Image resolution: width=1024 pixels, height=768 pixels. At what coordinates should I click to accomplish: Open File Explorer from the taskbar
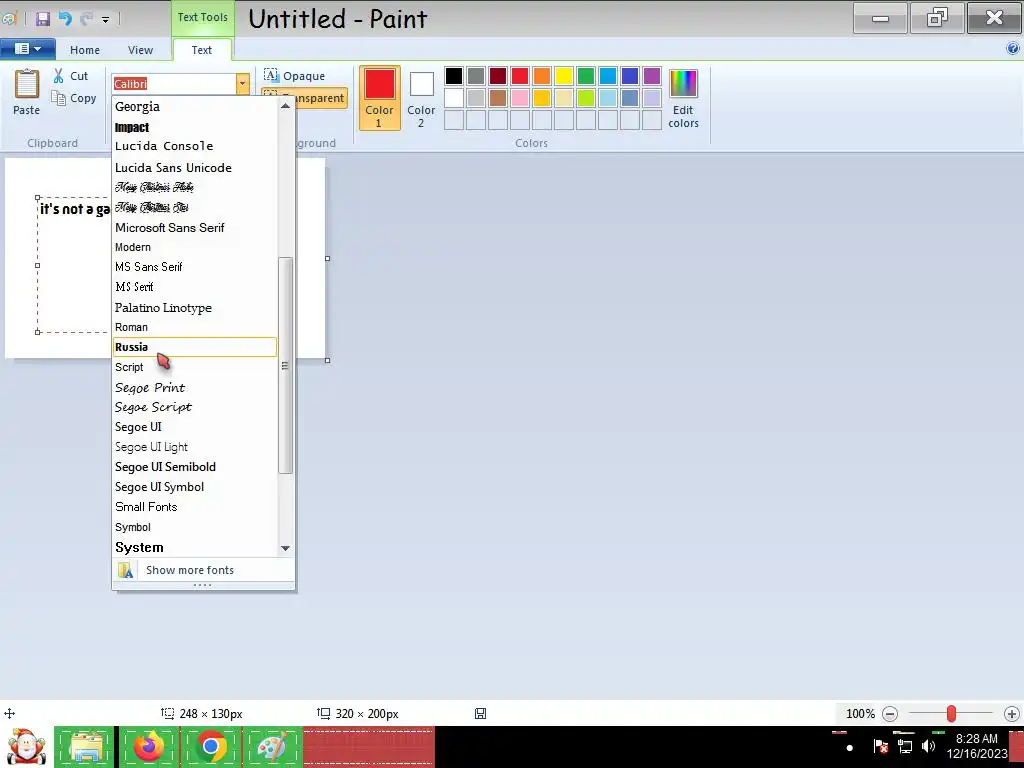pyautogui.click(x=85, y=746)
